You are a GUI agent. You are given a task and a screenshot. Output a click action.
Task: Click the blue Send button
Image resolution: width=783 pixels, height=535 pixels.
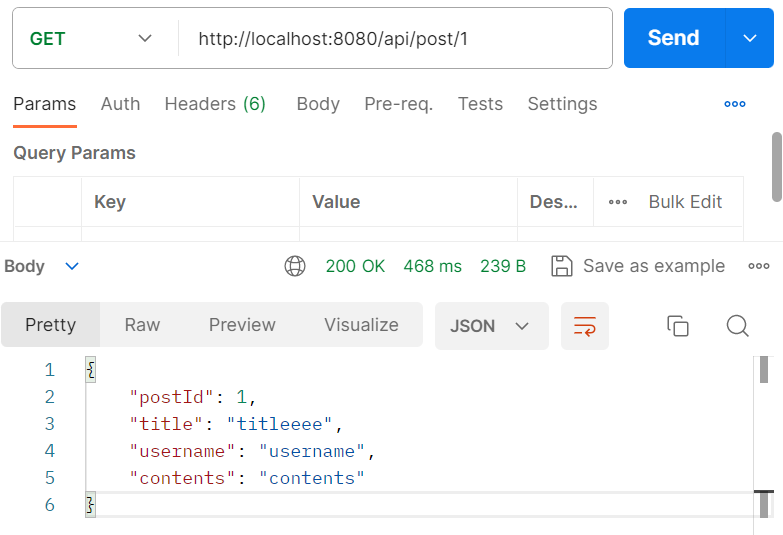(x=674, y=38)
